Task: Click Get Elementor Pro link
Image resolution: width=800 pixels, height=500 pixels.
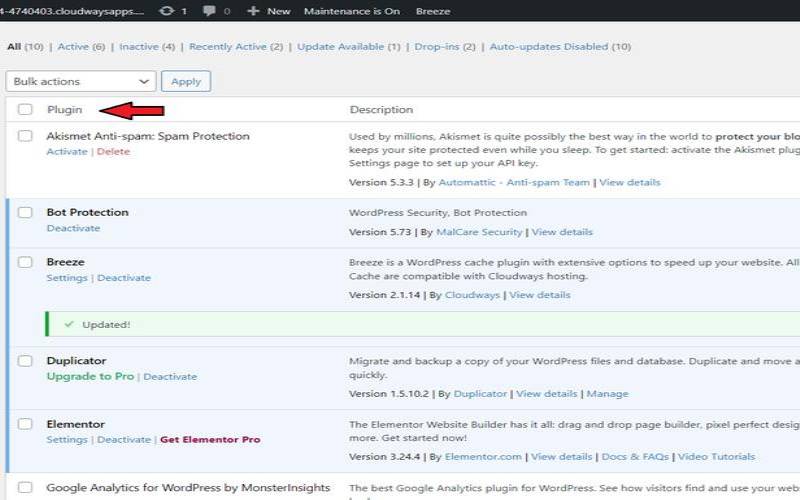Action: 210,440
